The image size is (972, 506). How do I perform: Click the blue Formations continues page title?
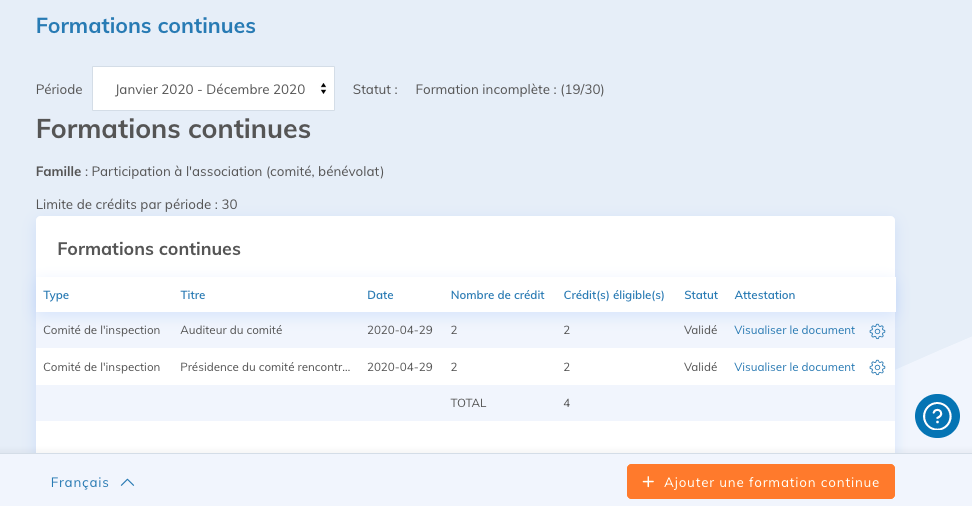(x=146, y=26)
